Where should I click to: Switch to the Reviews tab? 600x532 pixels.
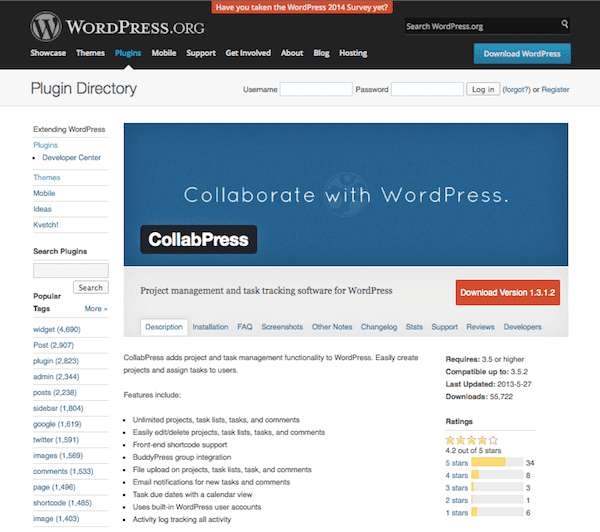pos(480,327)
